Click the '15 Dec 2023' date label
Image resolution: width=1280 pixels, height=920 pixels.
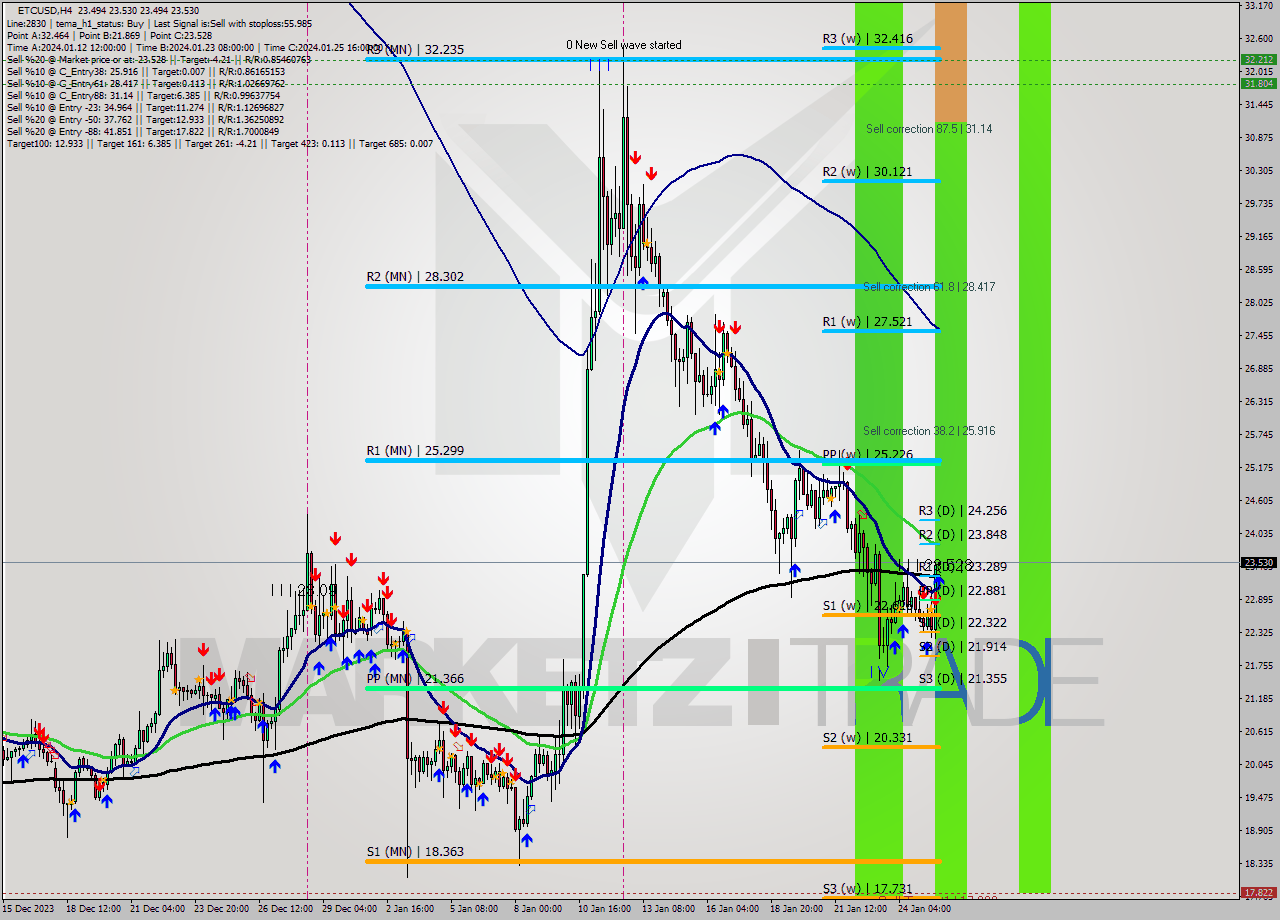point(28,909)
